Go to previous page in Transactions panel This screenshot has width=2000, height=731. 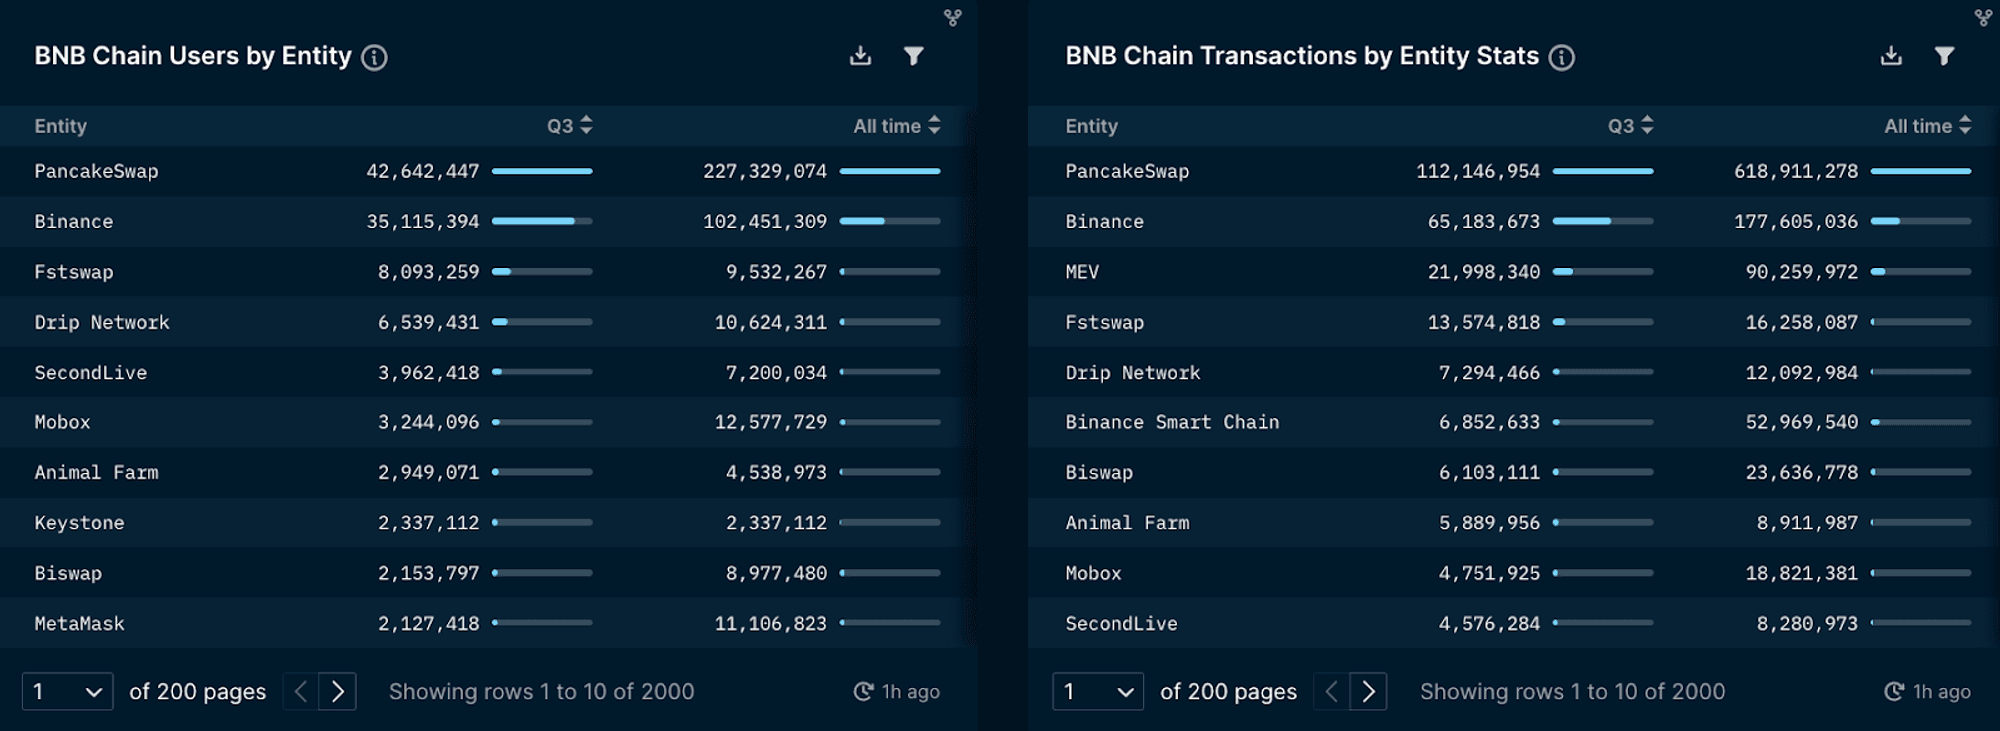pos(1332,691)
